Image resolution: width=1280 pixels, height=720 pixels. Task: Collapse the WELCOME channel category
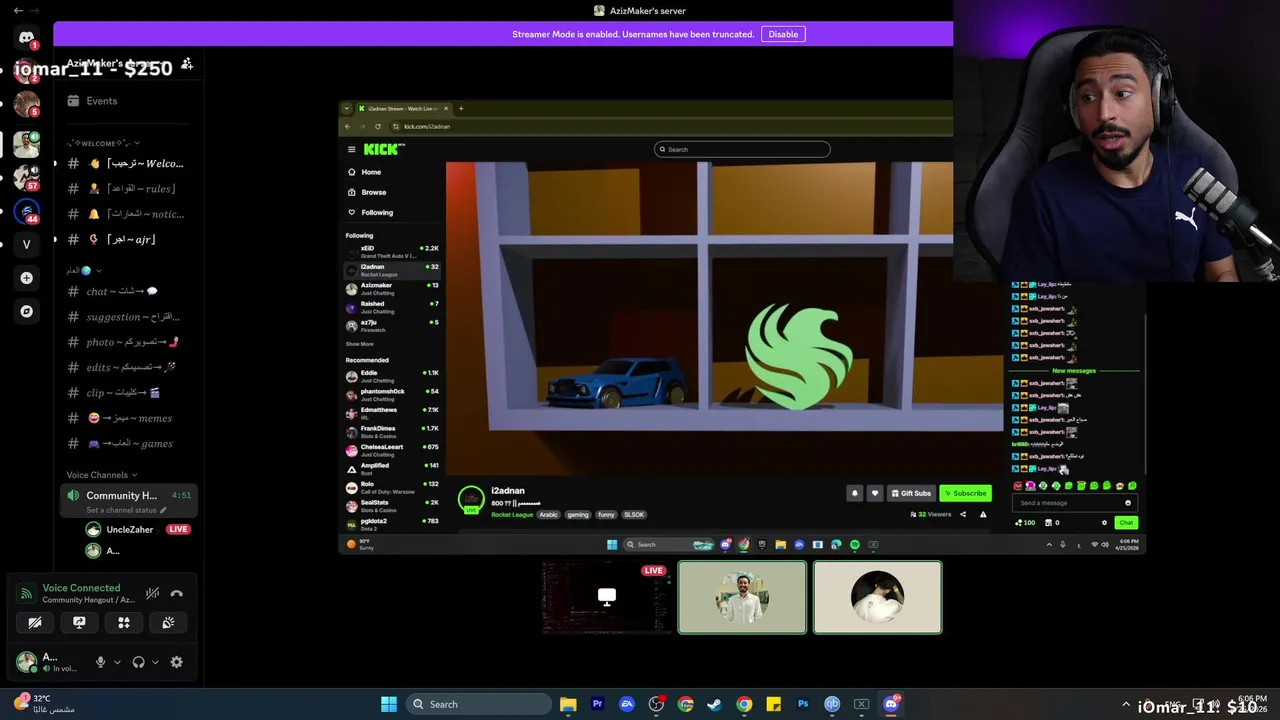point(103,143)
